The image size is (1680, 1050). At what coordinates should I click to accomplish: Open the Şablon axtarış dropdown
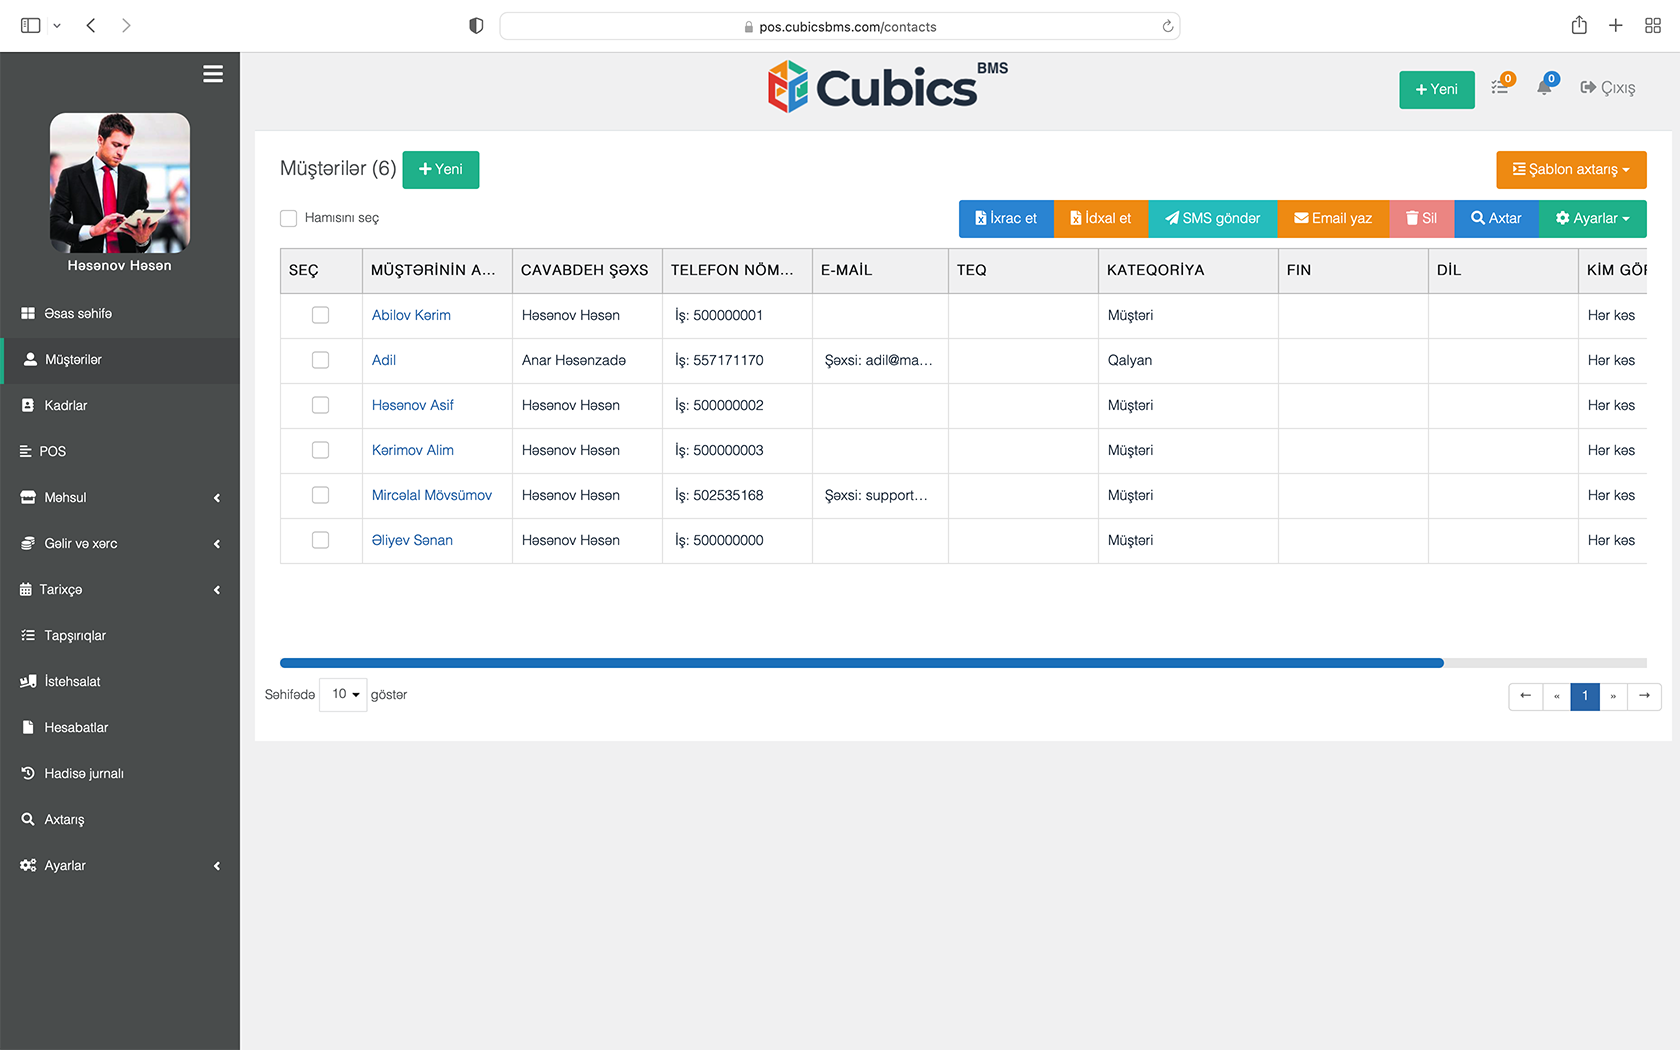1570,169
